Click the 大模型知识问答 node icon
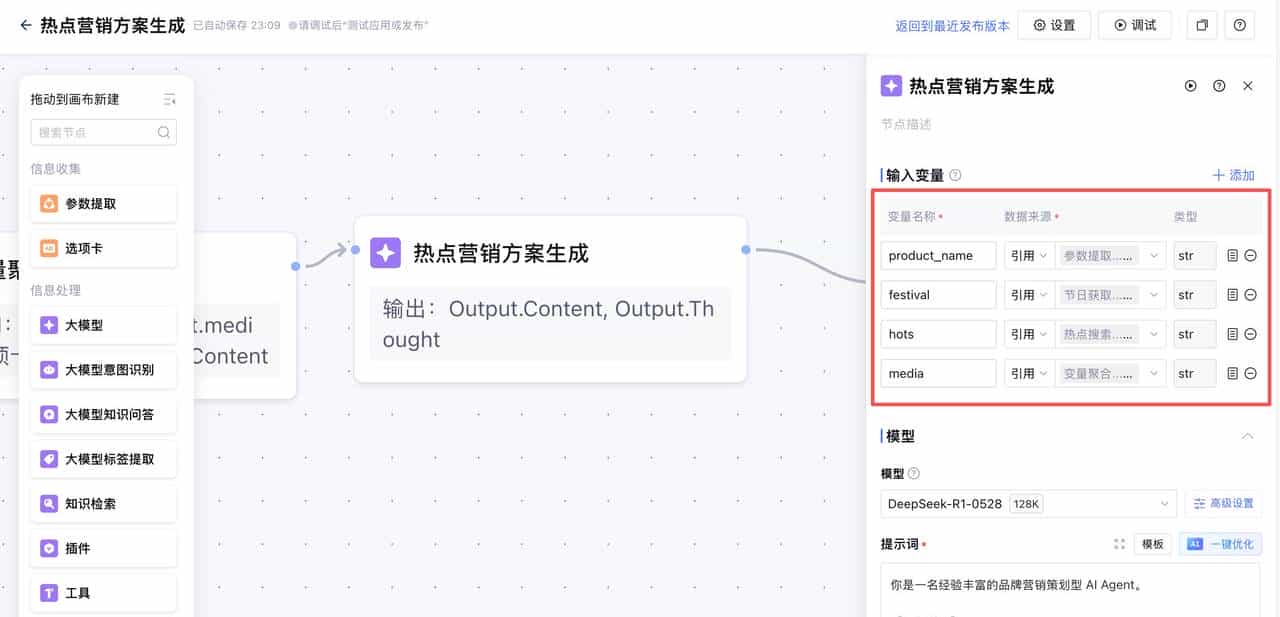This screenshot has height=617, width=1280. tap(49, 414)
